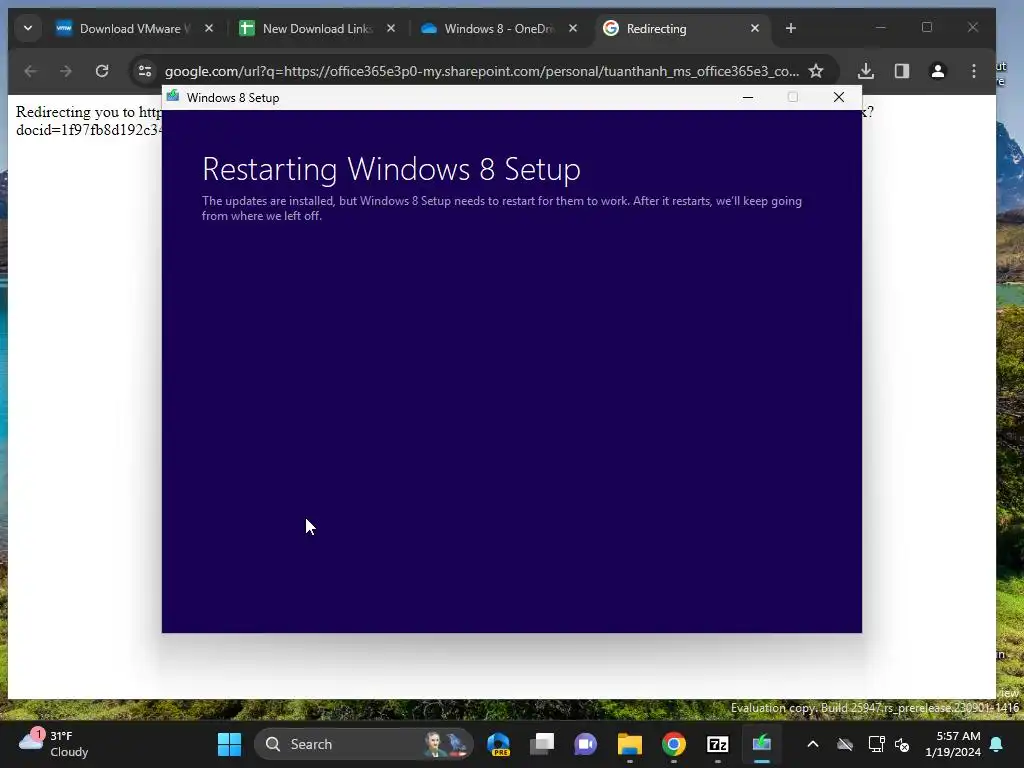Reload the current page
The image size is (1024, 768).
[102, 71]
